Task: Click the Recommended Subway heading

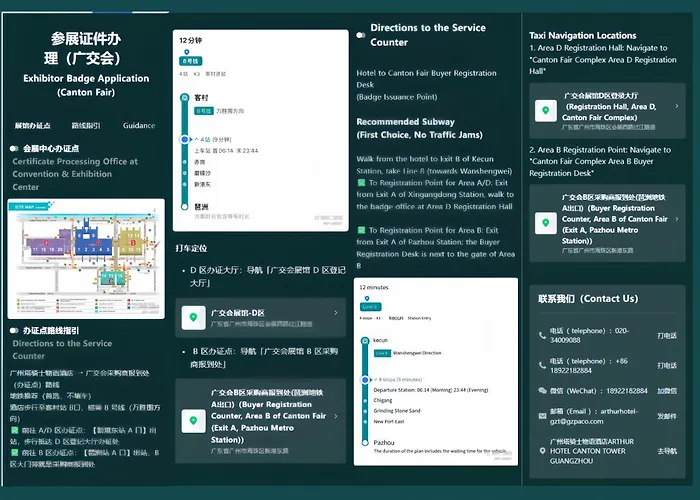Action: (419, 128)
